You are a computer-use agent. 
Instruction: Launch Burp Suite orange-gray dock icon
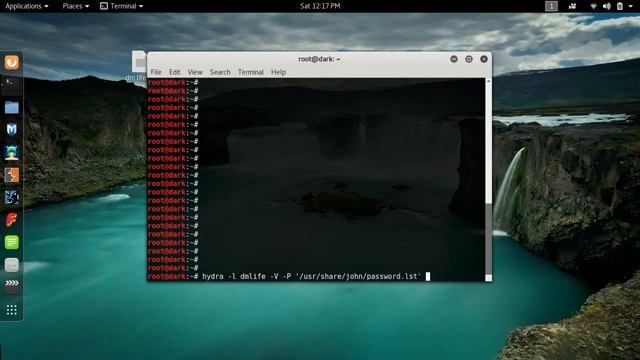point(11,175)
